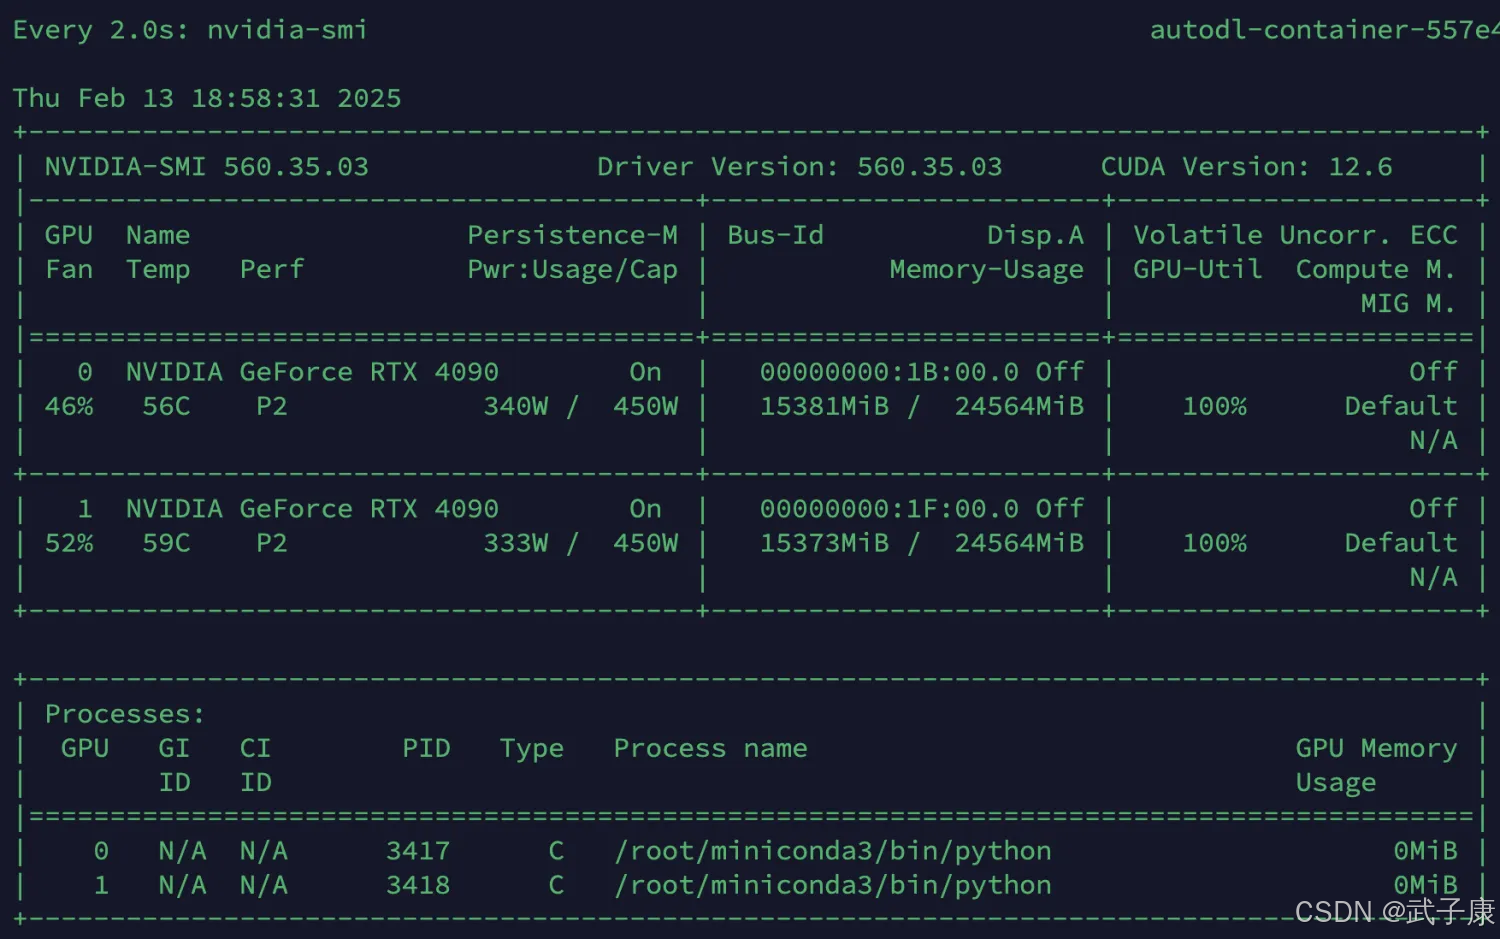This screenshot has height=939, width=1500.
Task: Click the 'PID' column header
Action: (x=426, y=748)
